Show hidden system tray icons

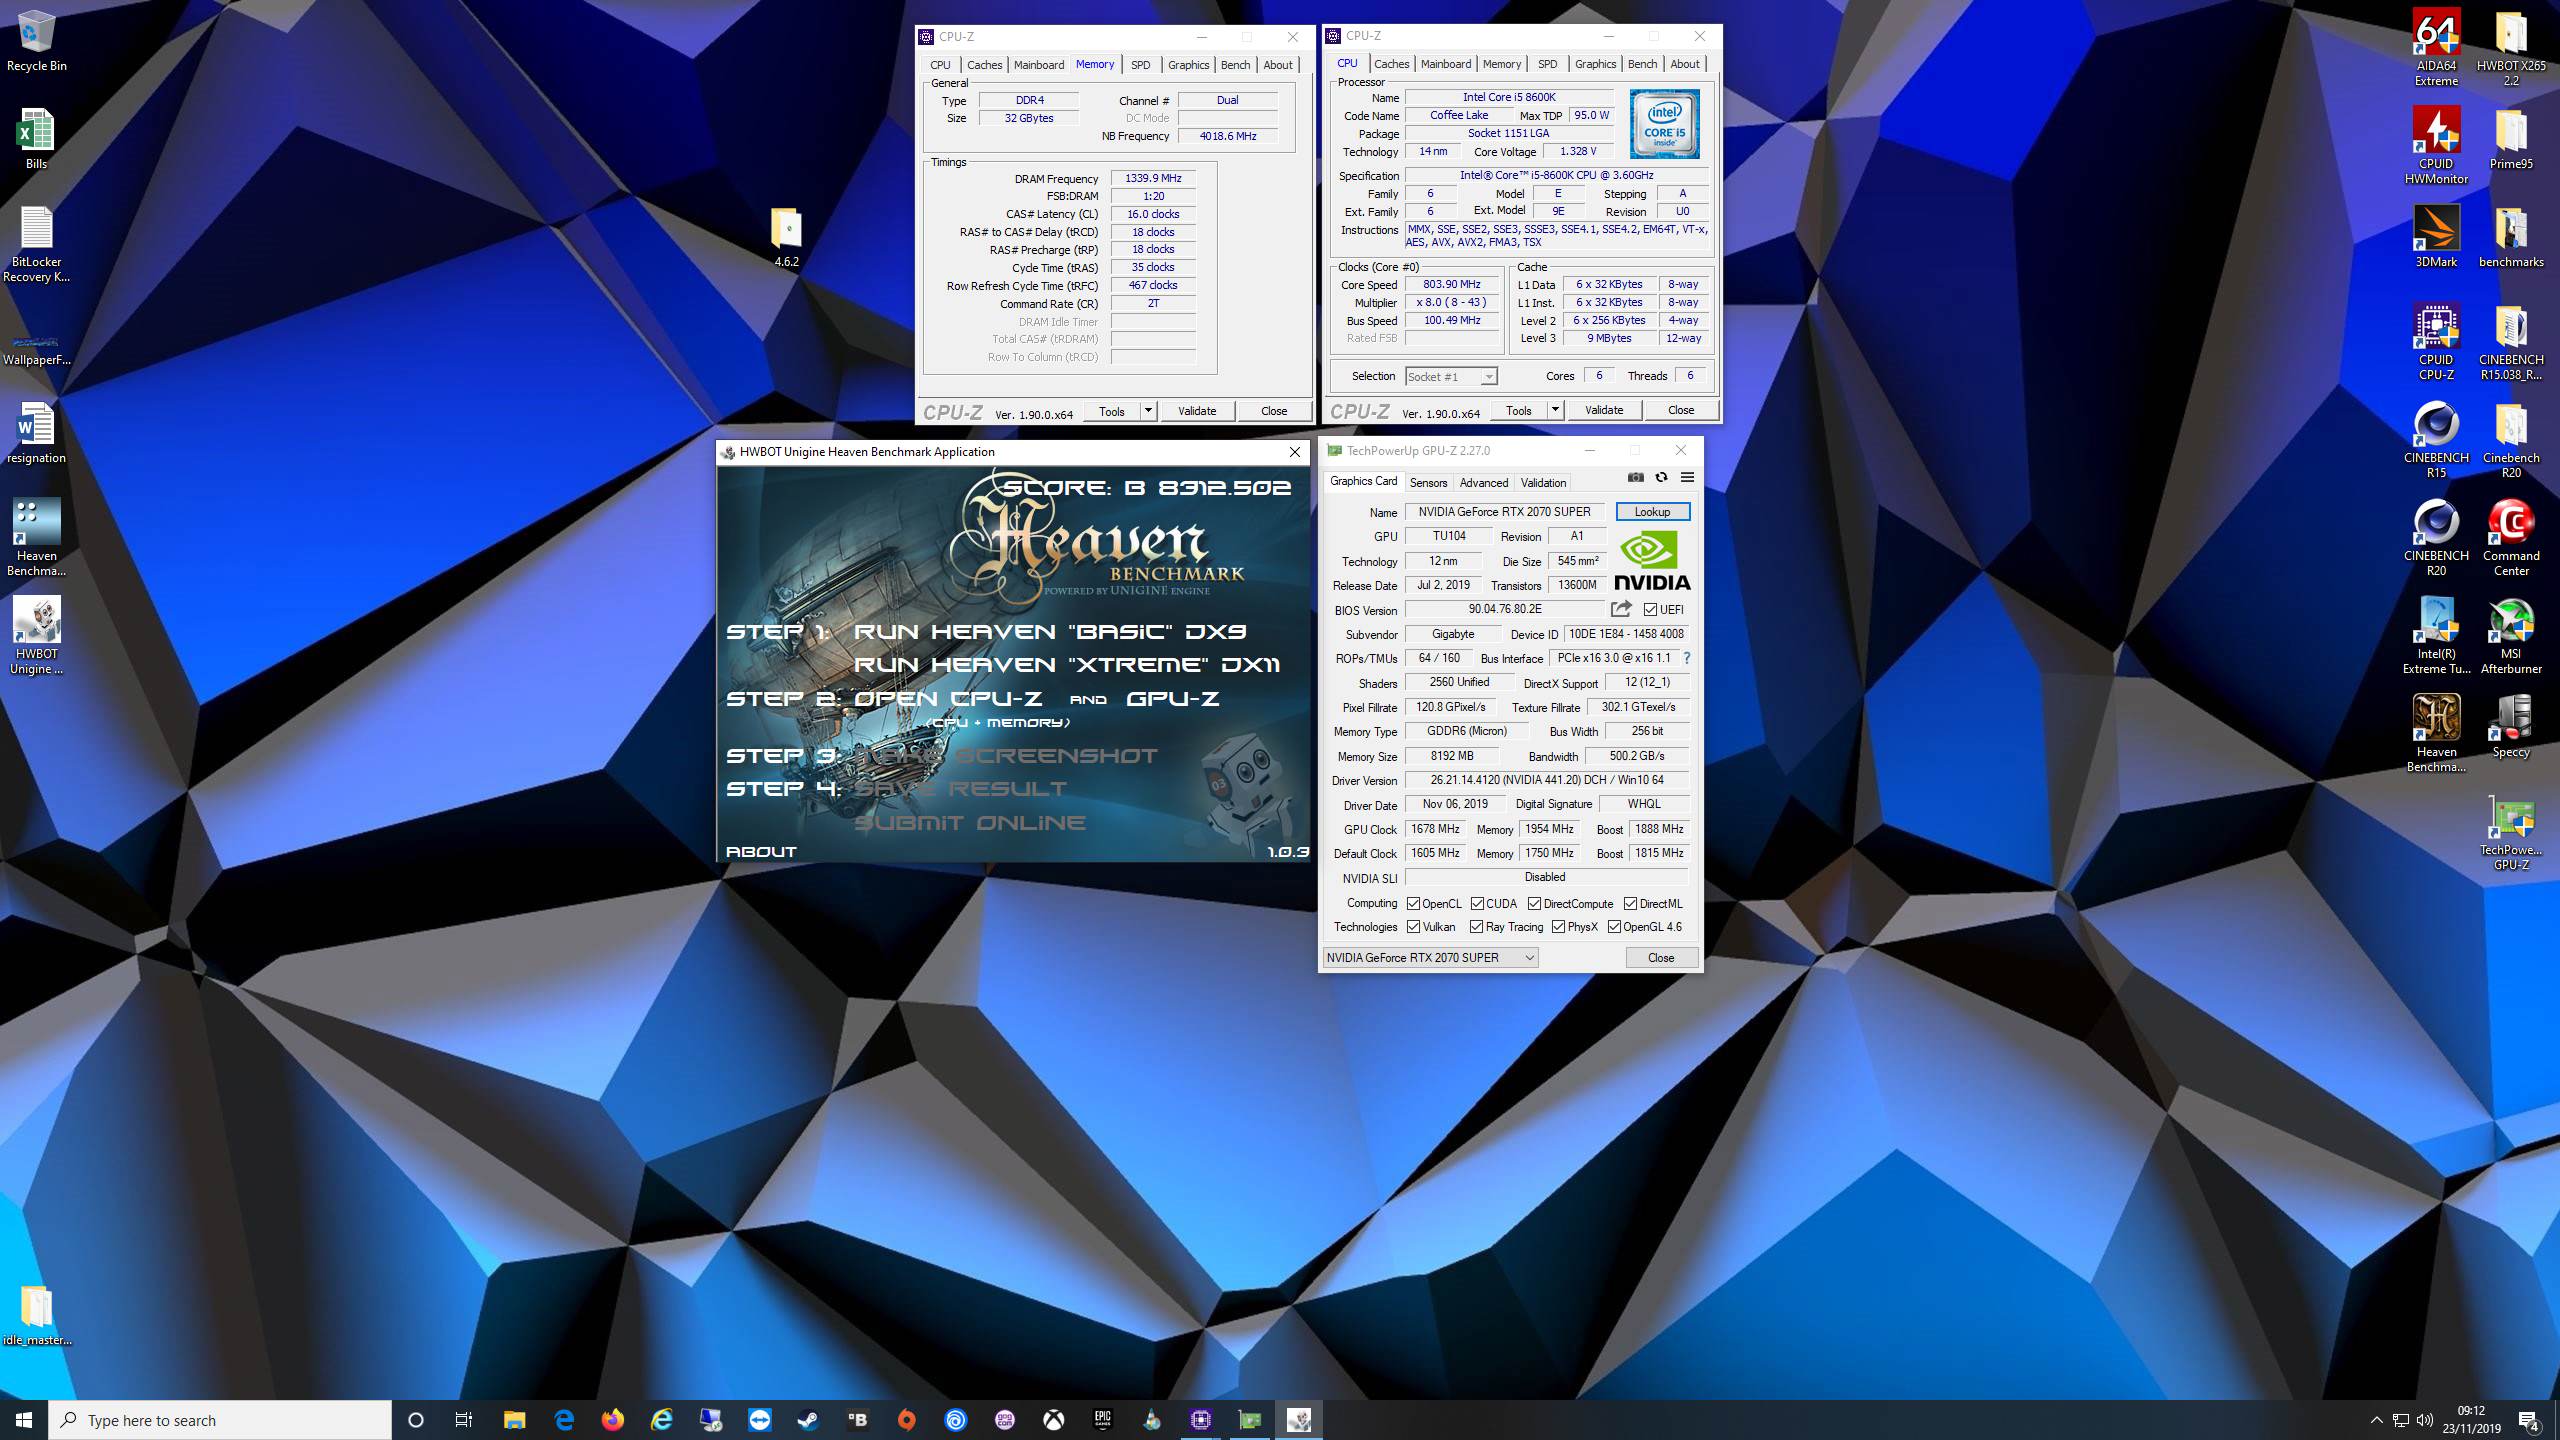(x=2376, y=1420)
